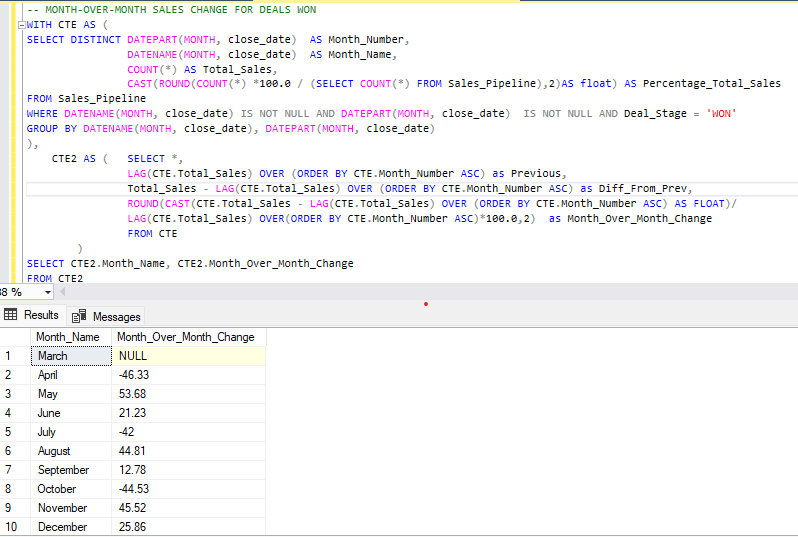This screenshot has width=798, height=537.
Task: Click the Diff_From_Prev alias in the query
Action: point(642,189)
